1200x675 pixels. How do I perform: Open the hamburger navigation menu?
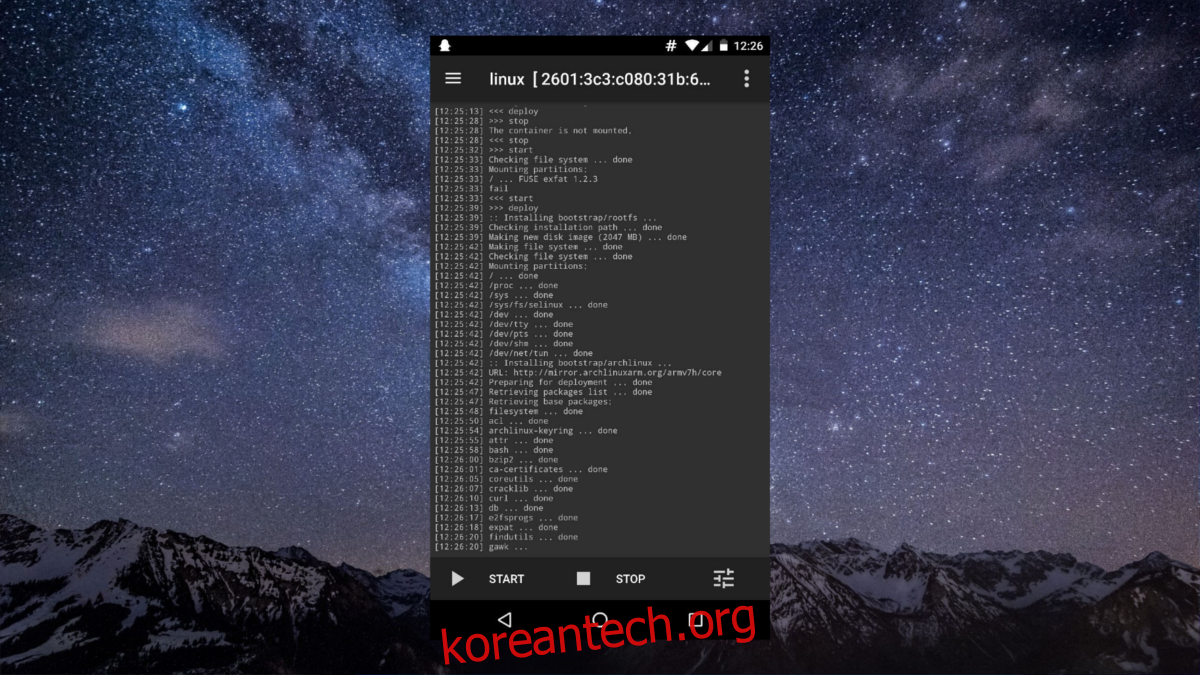click(x=453, y=78)
